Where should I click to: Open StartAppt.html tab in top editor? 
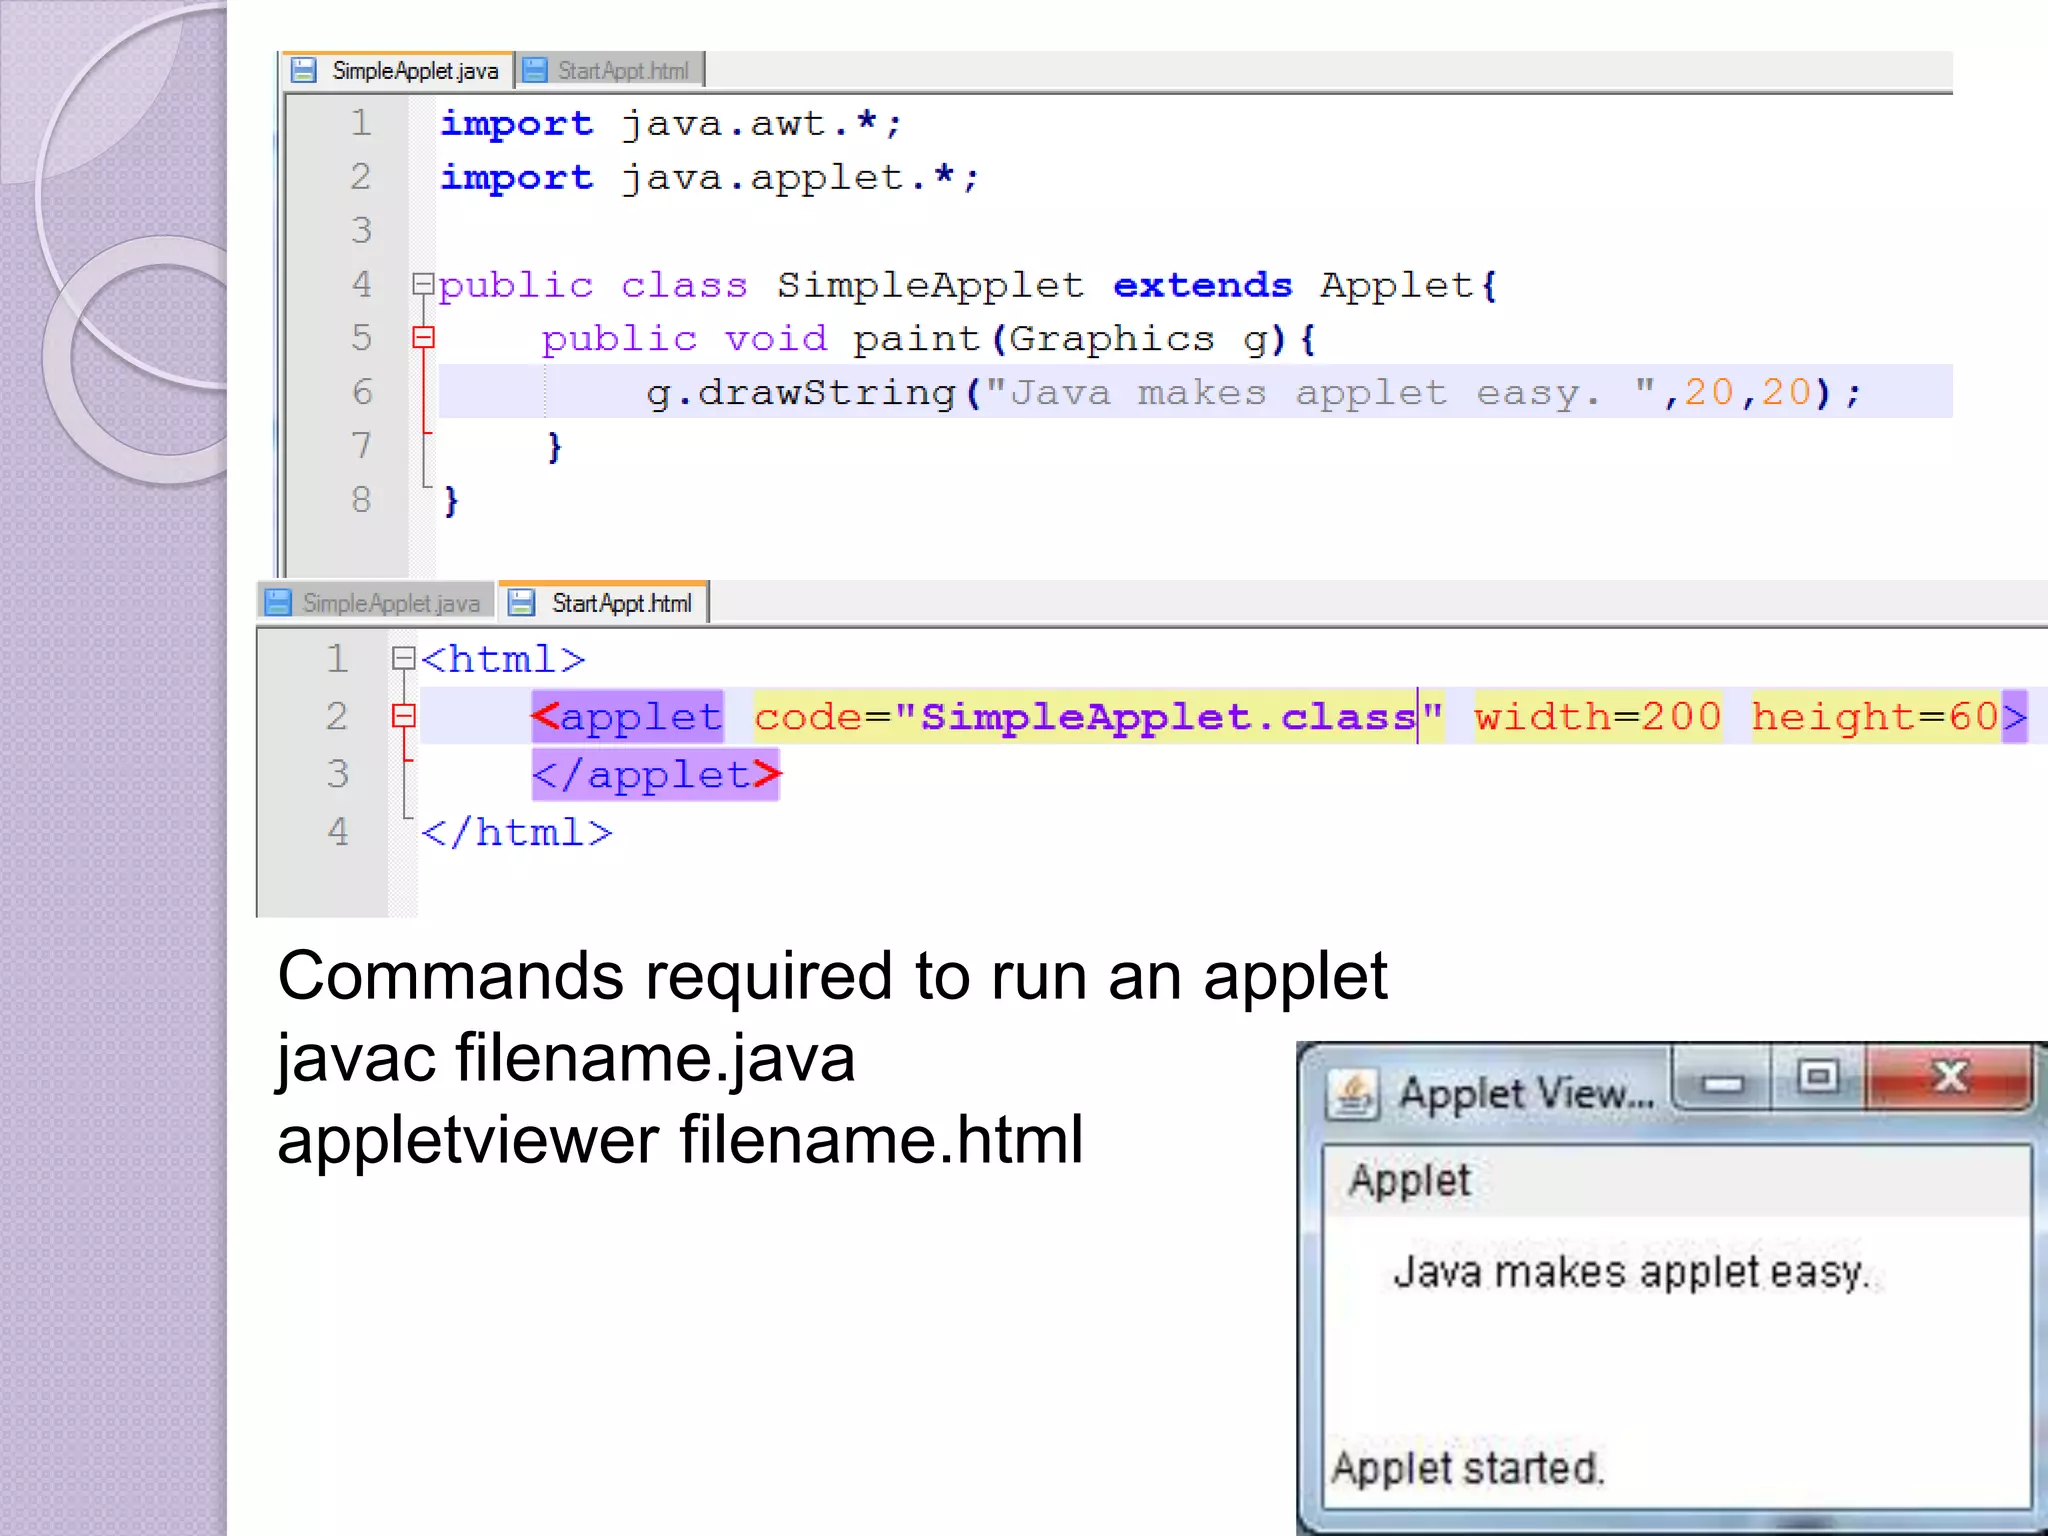click(610, 71)
